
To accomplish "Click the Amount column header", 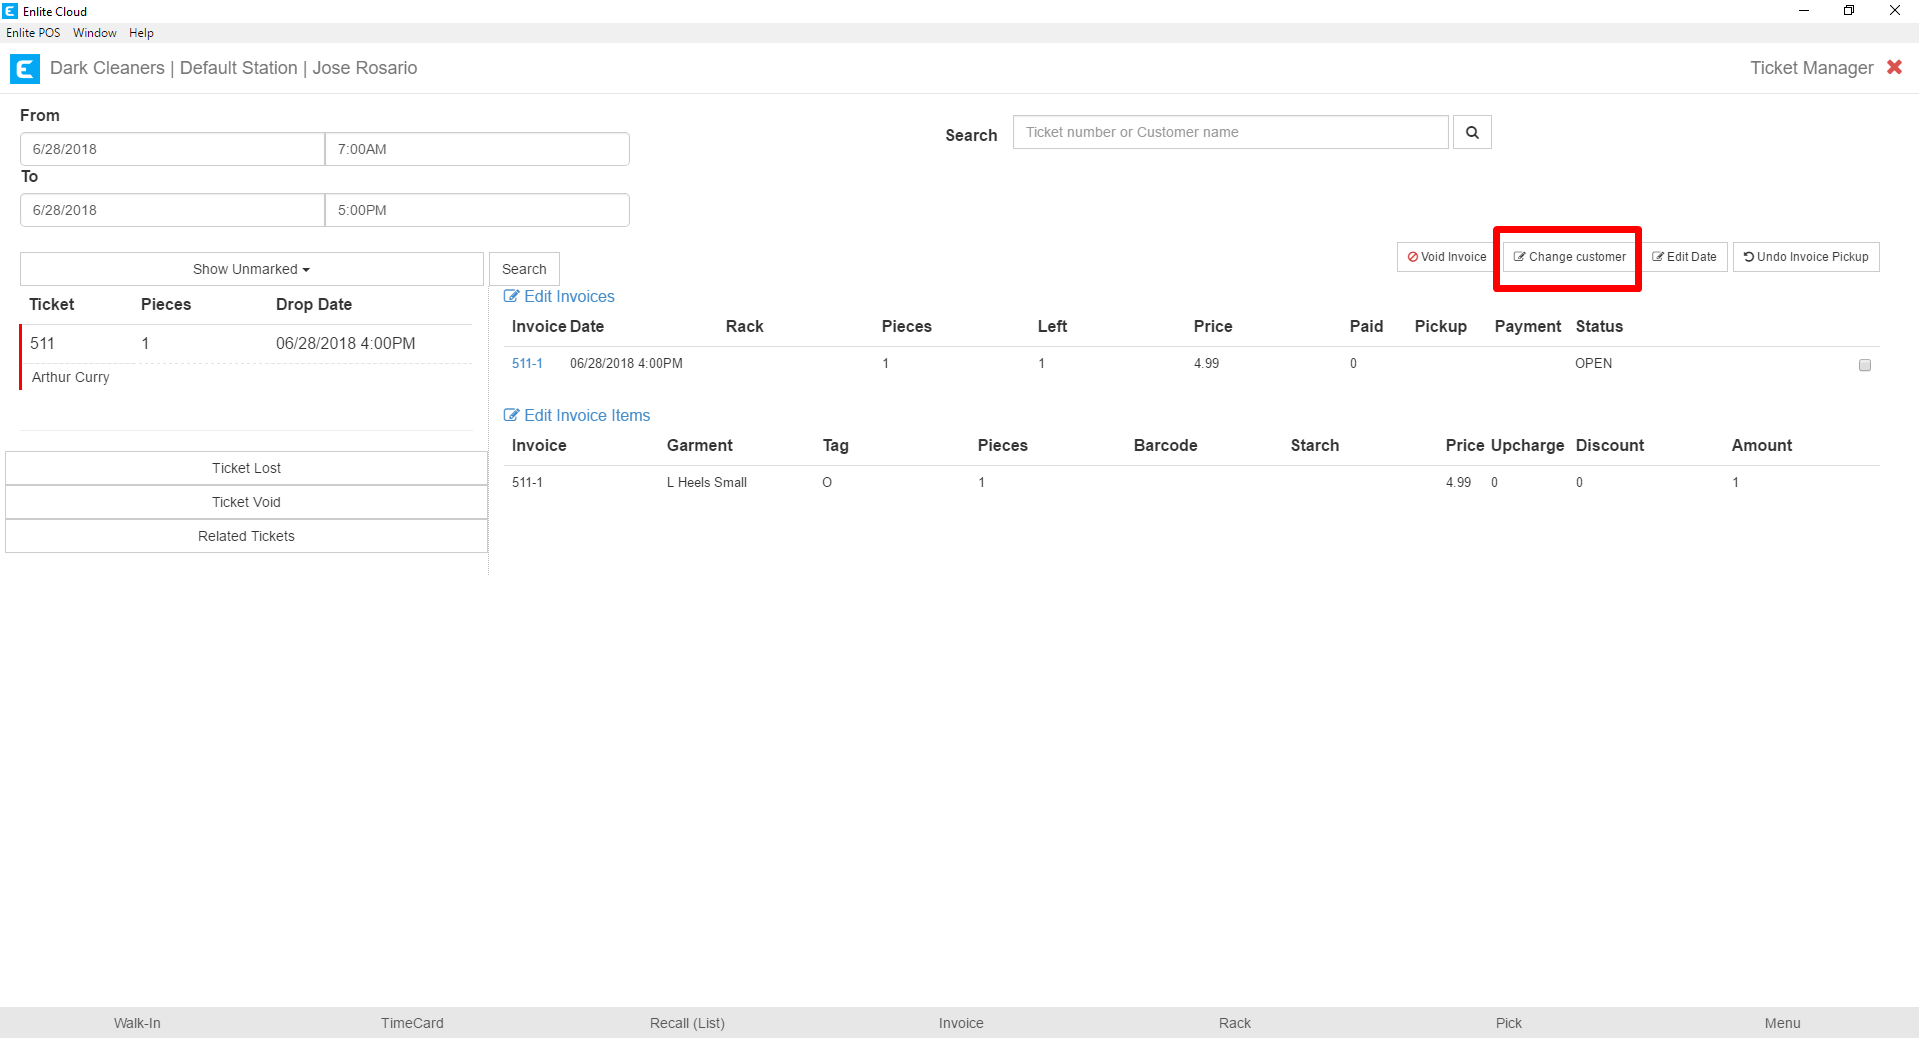I will pyautogui.click(x=1762, y=445).
